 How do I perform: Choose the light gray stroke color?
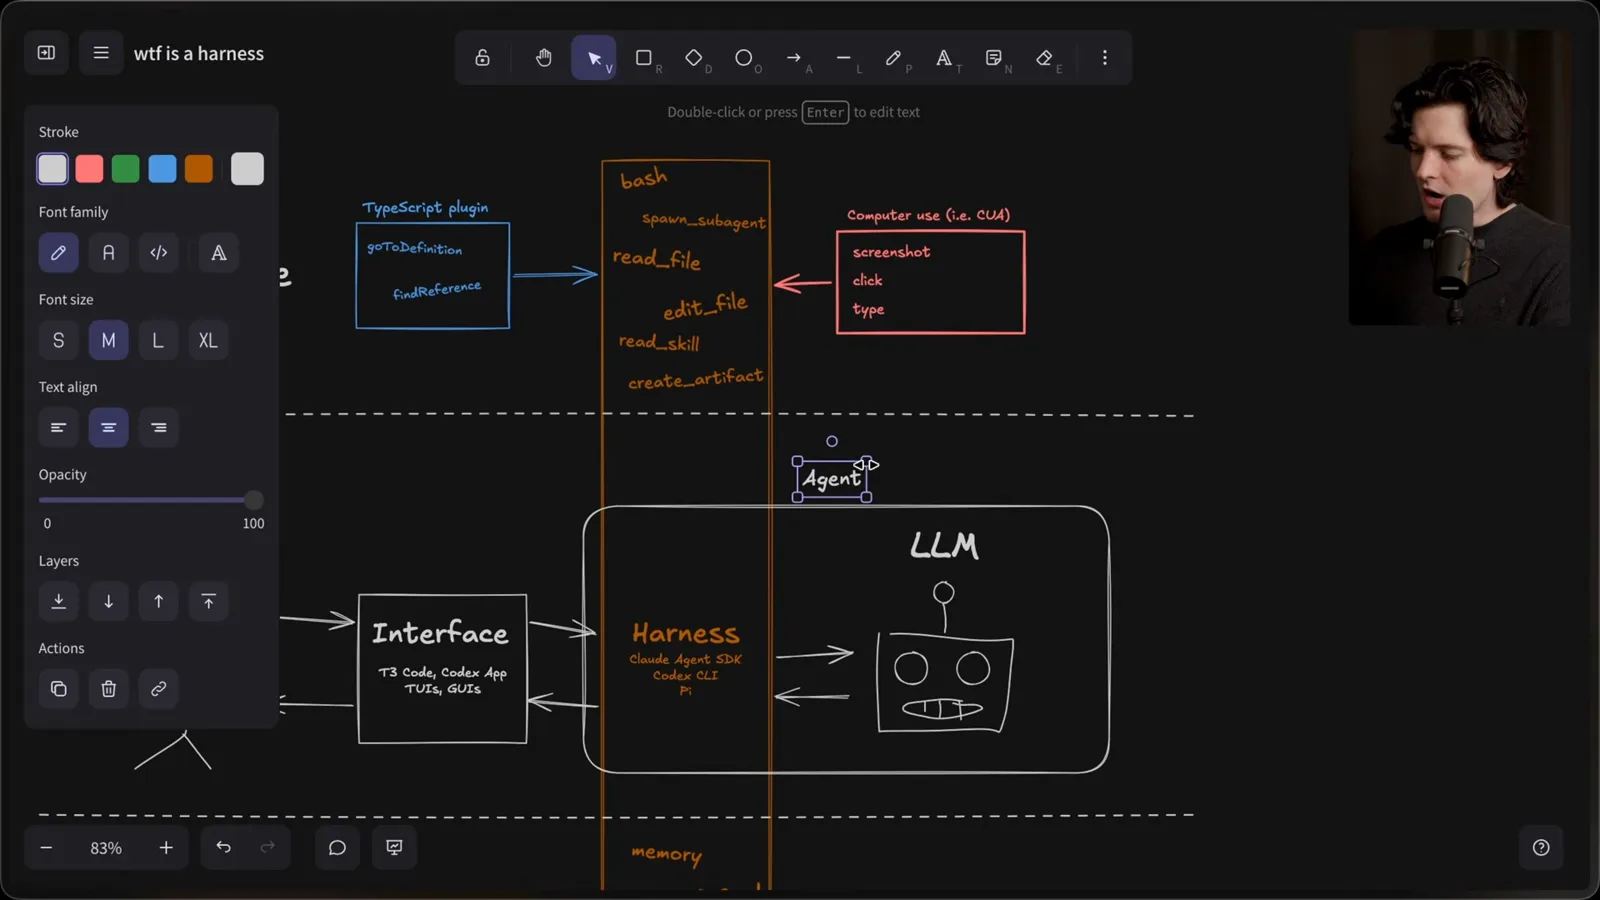click(x=53, y=169)
